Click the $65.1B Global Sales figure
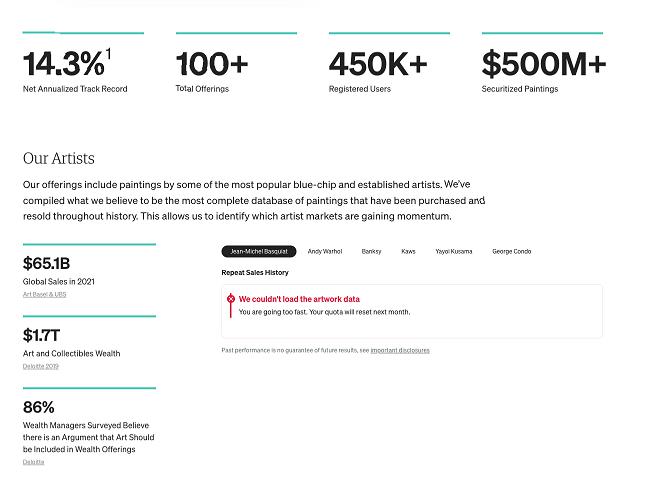Image resolution: width=649 pixels, height=496 pixels. coord(47,264)
